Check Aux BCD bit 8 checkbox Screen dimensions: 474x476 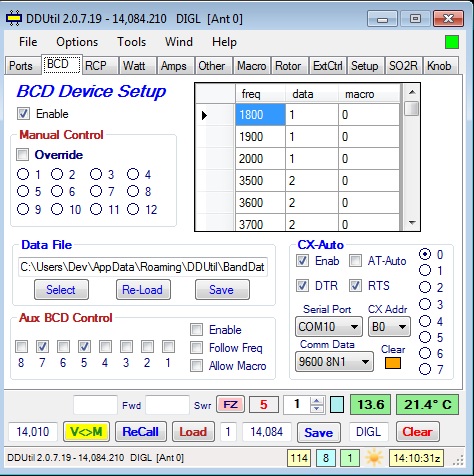coord(21,347)
